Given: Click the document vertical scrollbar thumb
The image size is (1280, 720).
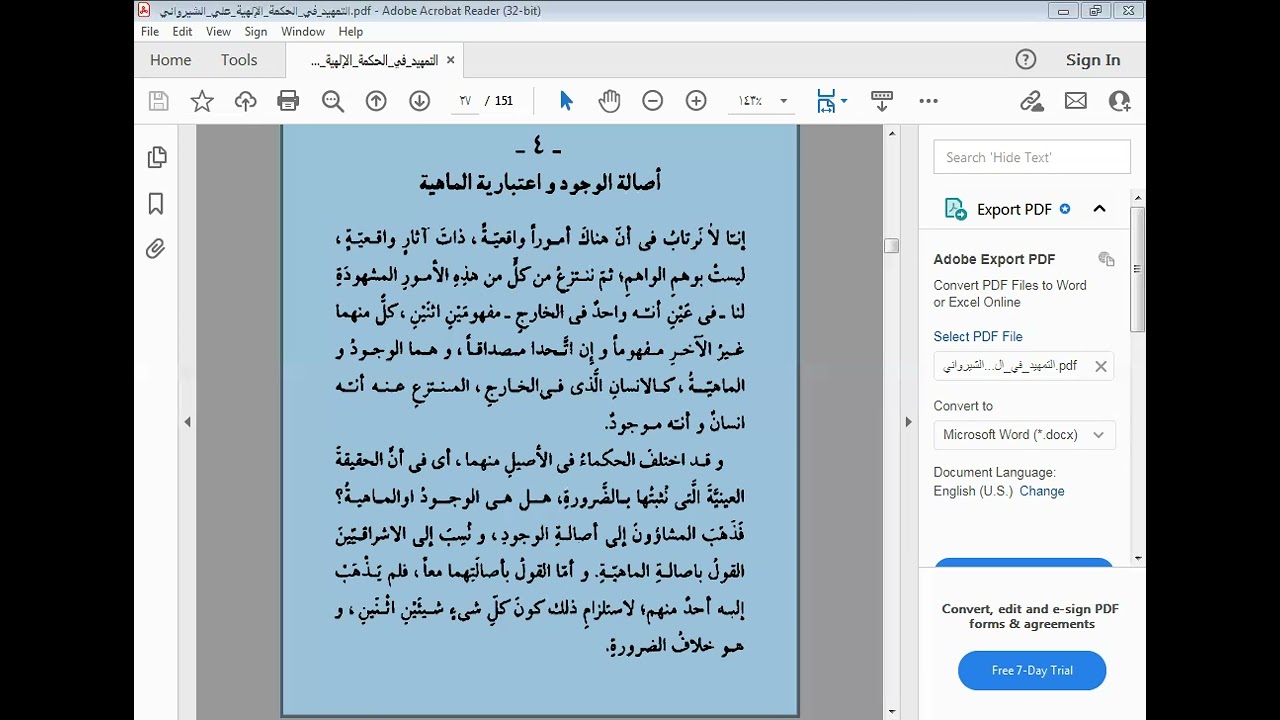Looking at the screenshot, I should (x=891, y=245).
